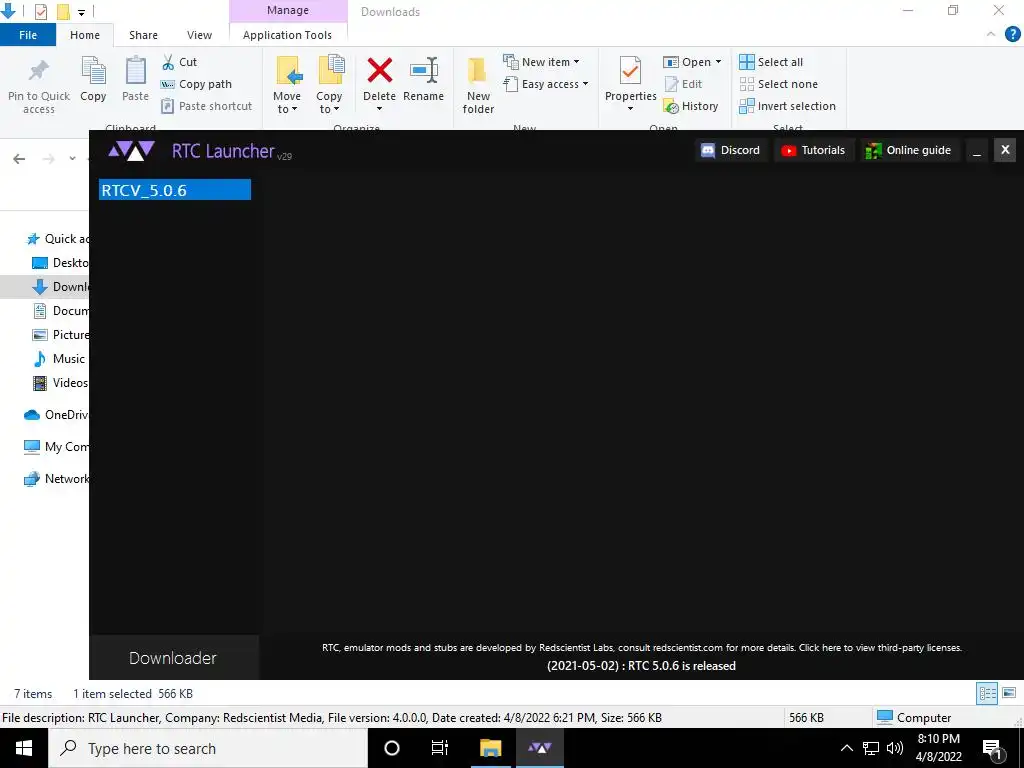The width and height of the screenshot is (1024, 768).
Task: Click Invert selection in ribbon
Action: (x=788, y=106)
